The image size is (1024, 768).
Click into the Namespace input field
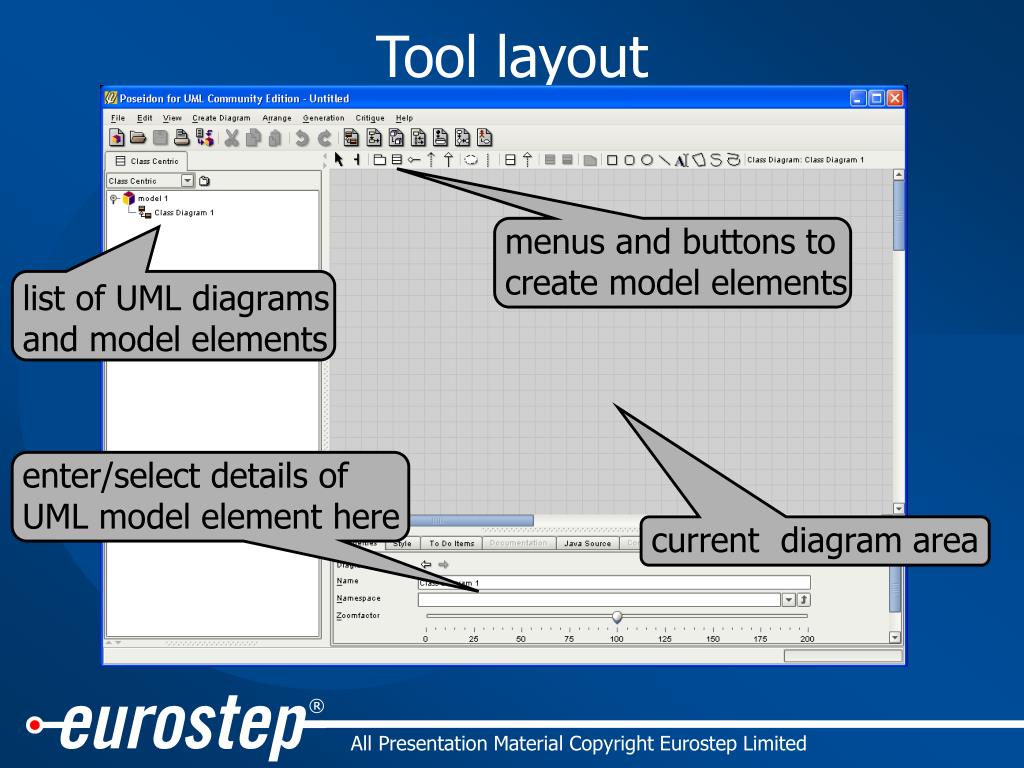coord(599,600)
